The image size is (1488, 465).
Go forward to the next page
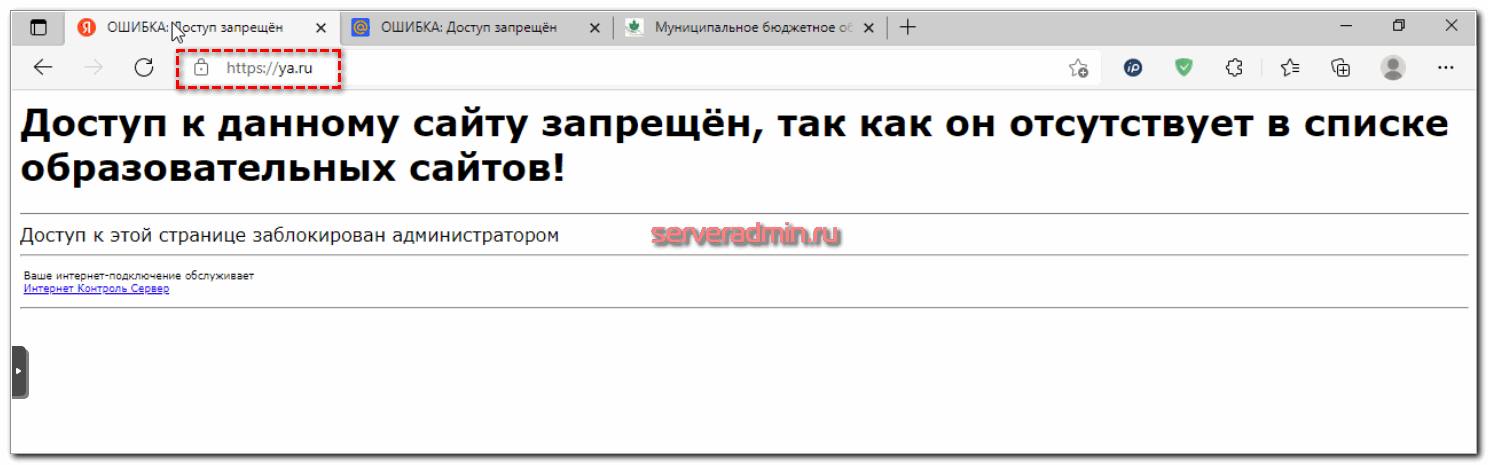(94, 68)
